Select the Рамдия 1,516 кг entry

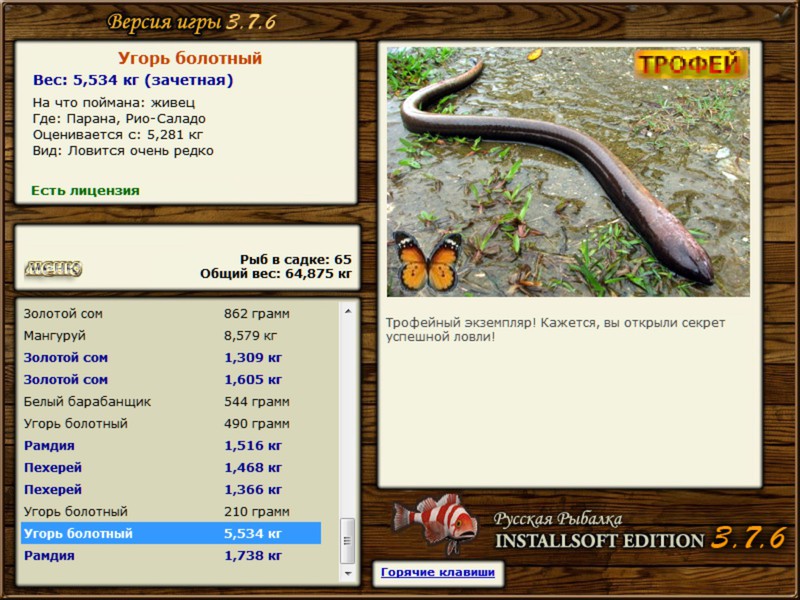click(171, 445)
